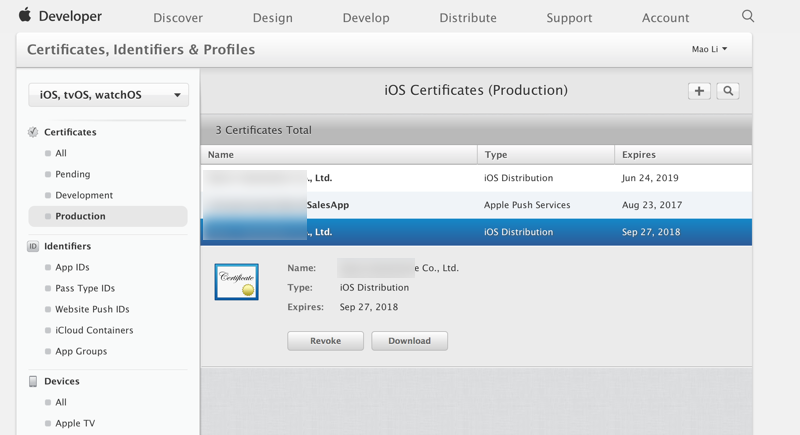Open the Discover menu
800x435 pixels.
pyautogui.click(x=178, y=18)
